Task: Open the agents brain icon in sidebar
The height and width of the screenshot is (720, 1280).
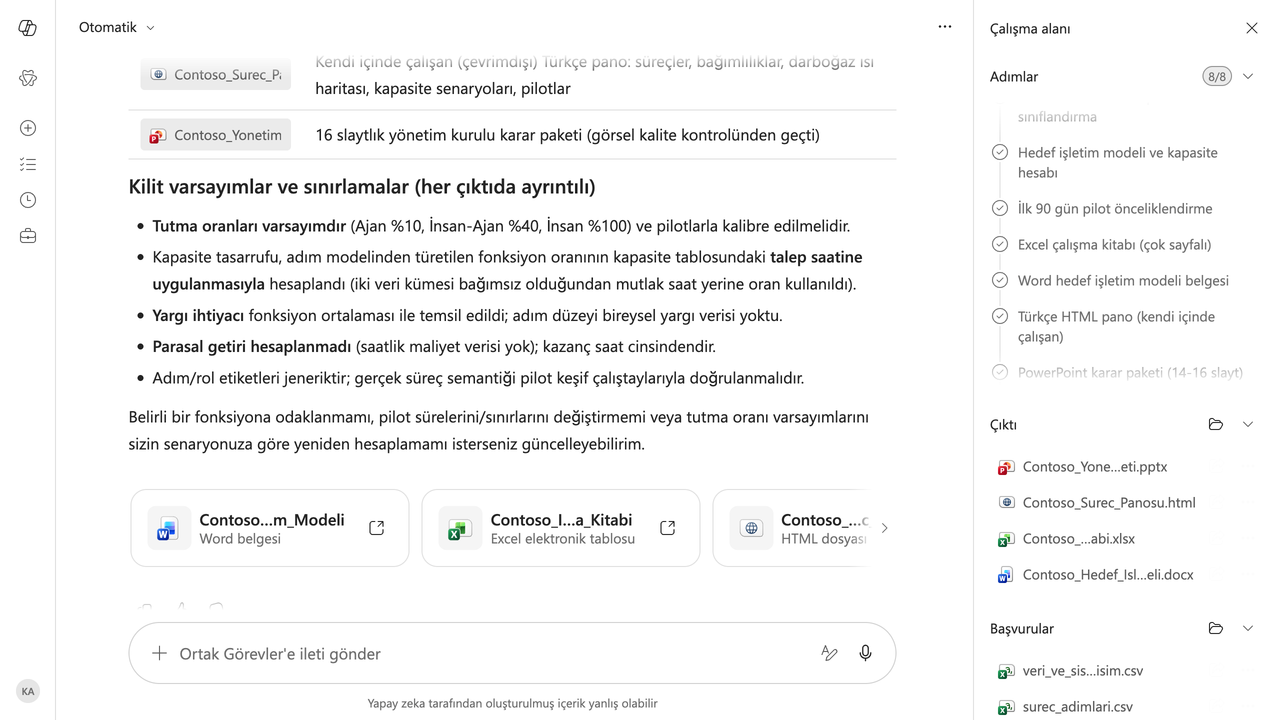Action: [x=28, y=79]
